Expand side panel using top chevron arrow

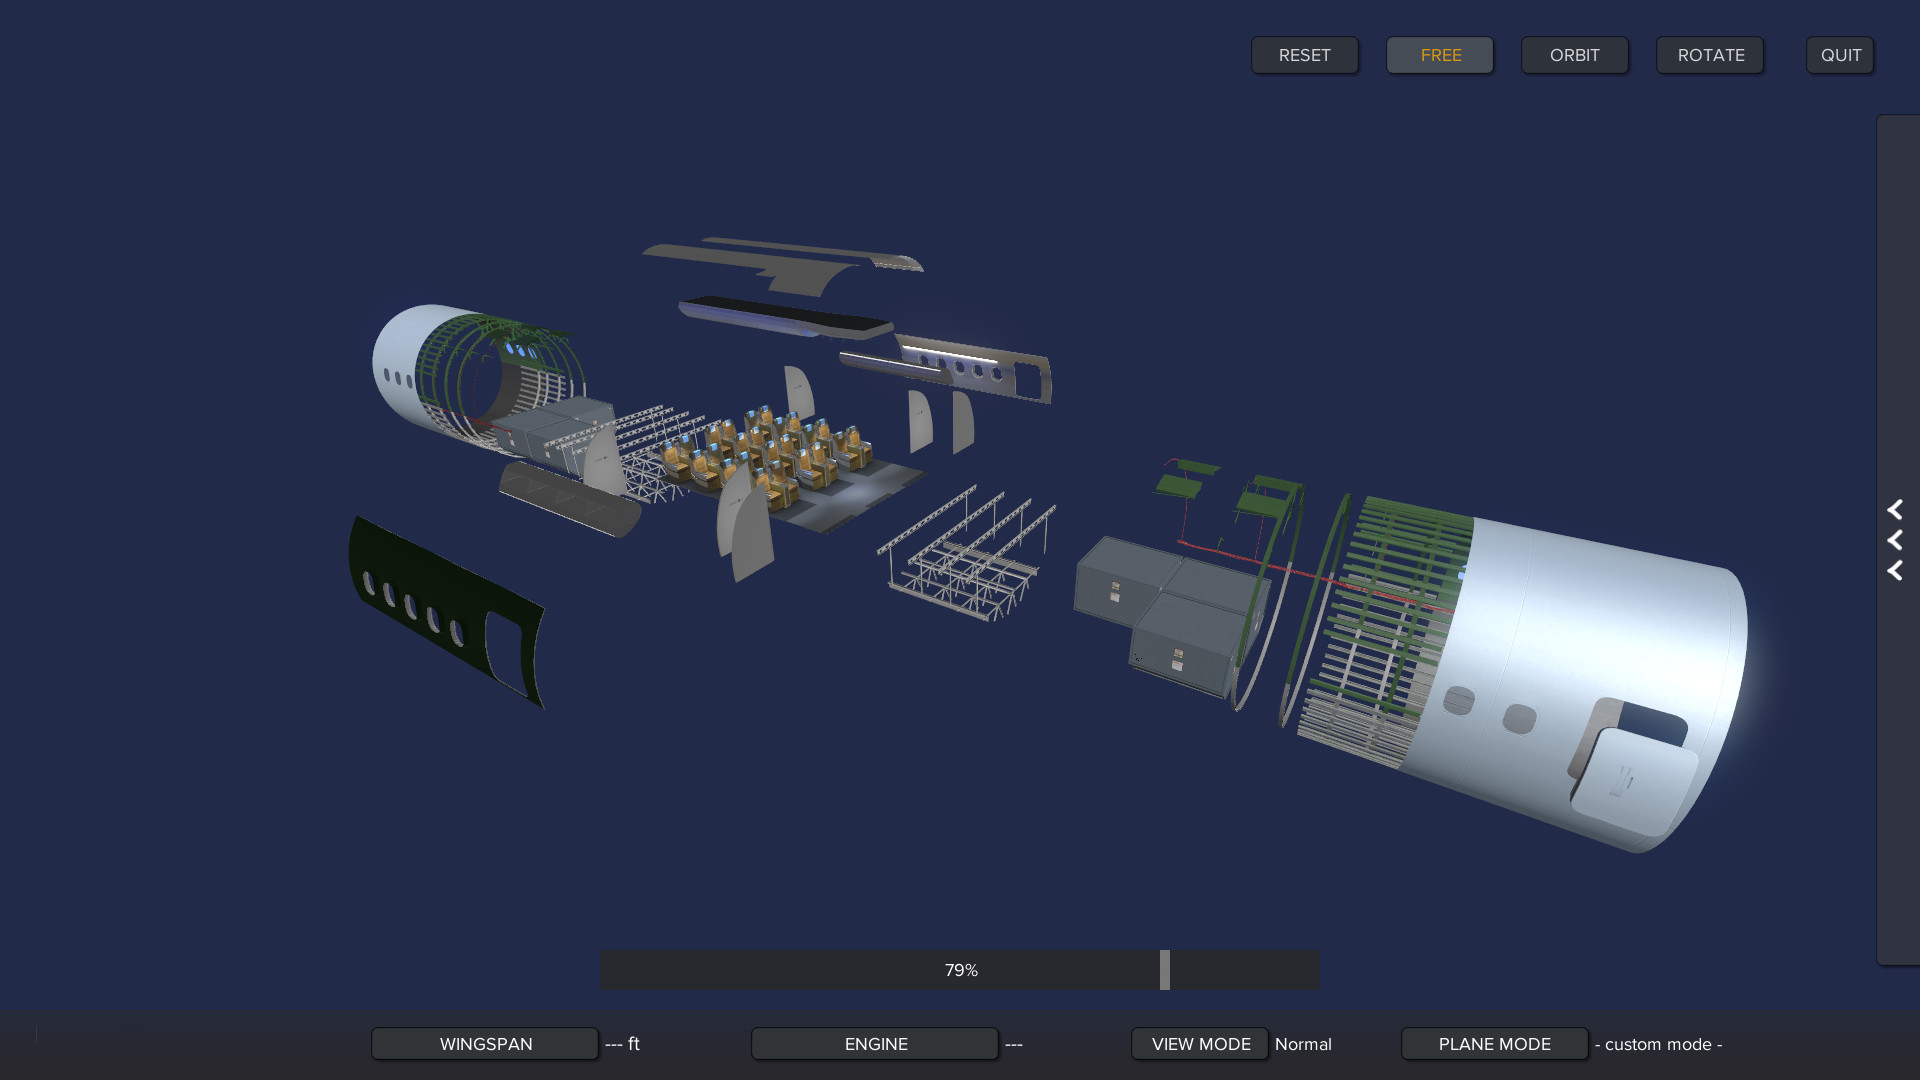point(1894,510)
